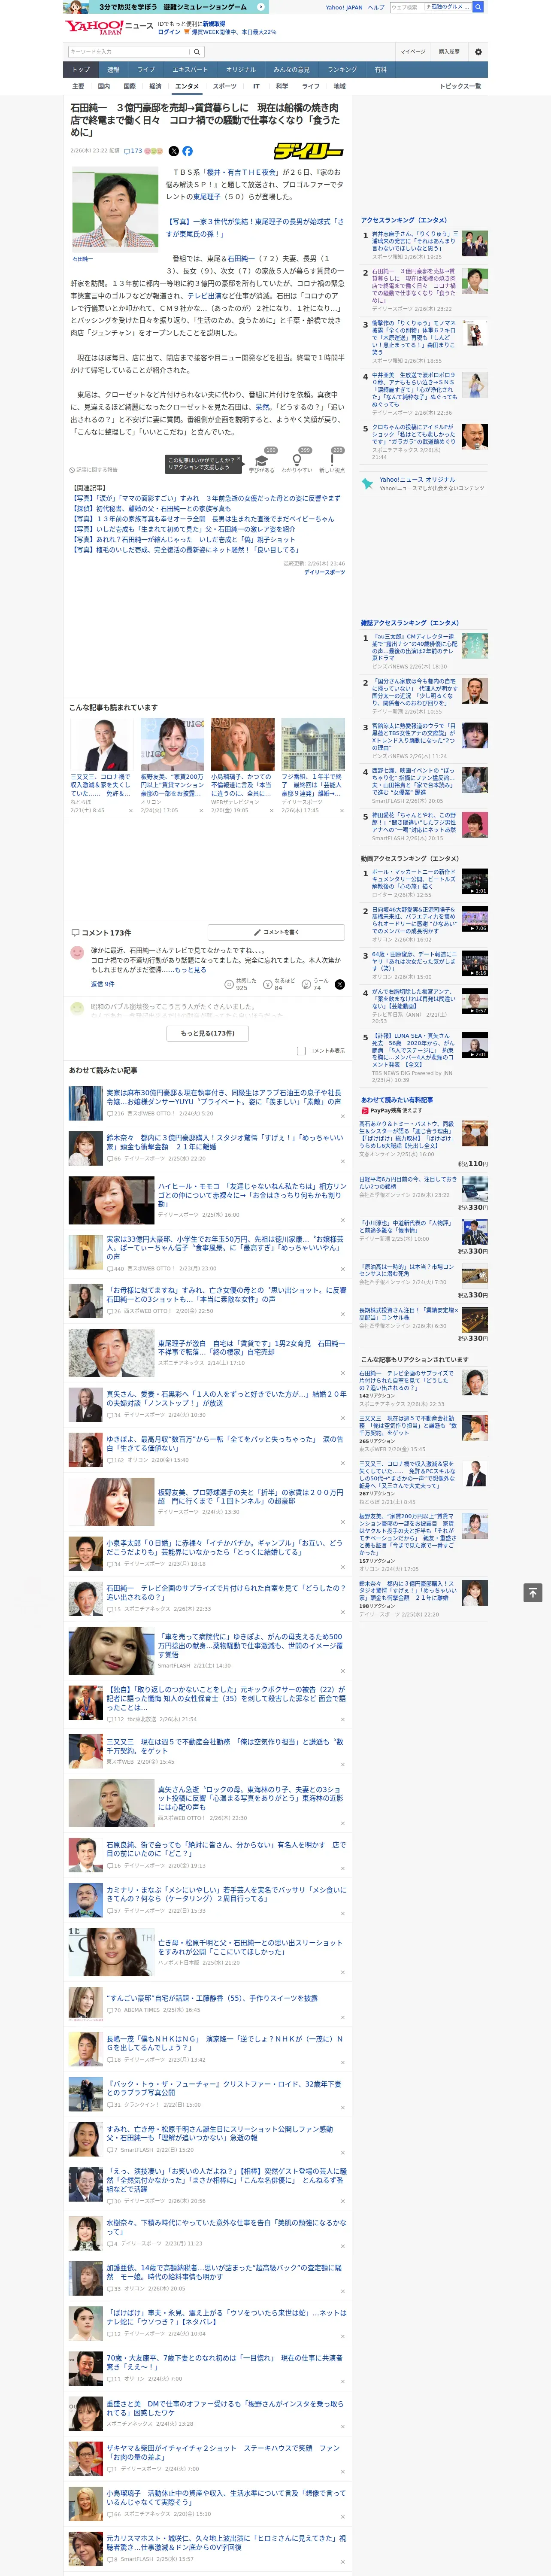
Task: Click the blue search button at top right
Action: (x=478, y=7)
